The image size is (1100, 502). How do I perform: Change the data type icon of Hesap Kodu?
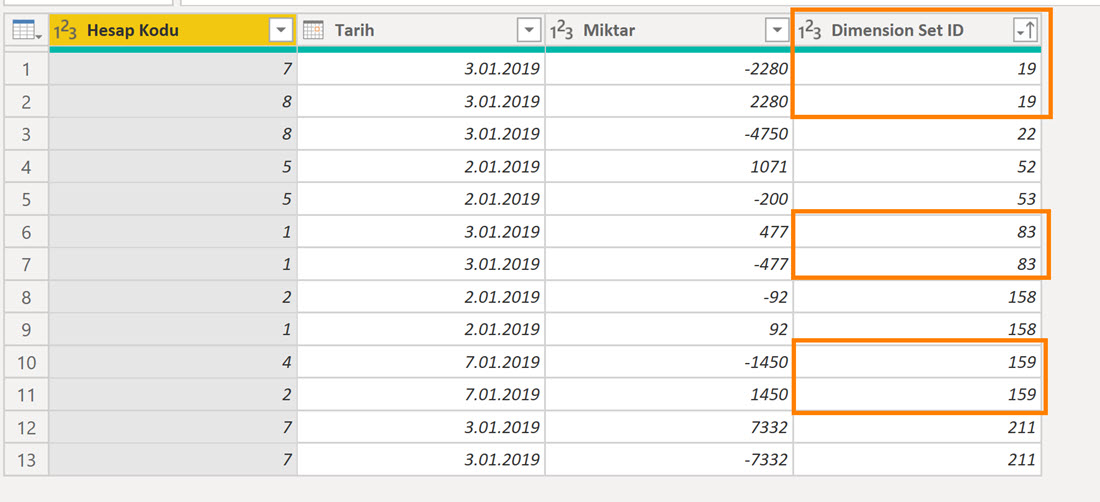click(66, 31)
